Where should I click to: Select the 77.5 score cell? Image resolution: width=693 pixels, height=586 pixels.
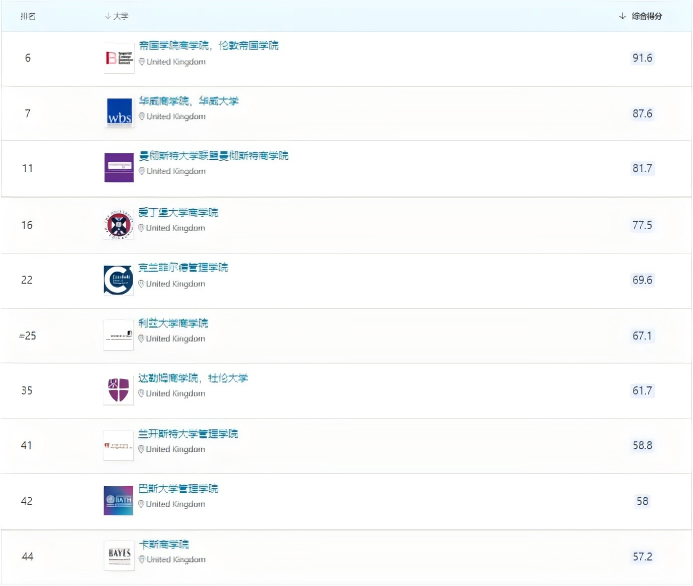[x=642, y=225]
